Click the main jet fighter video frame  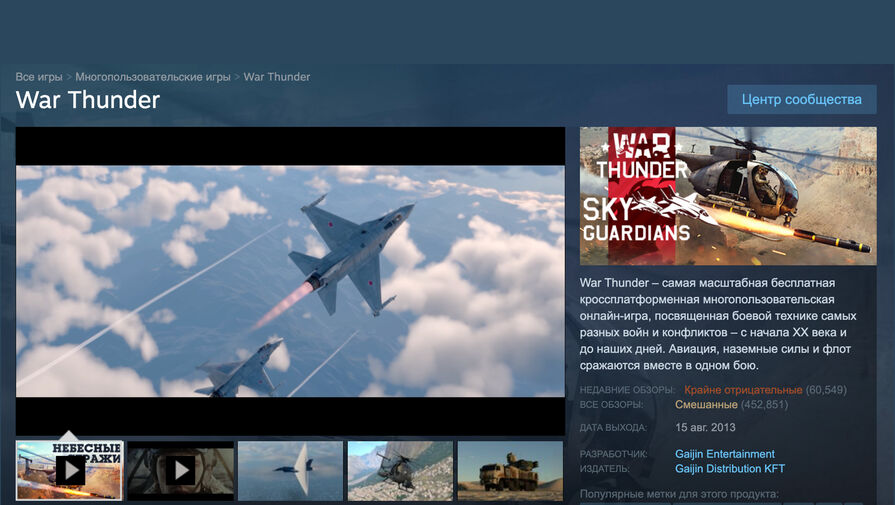[291, 281]
